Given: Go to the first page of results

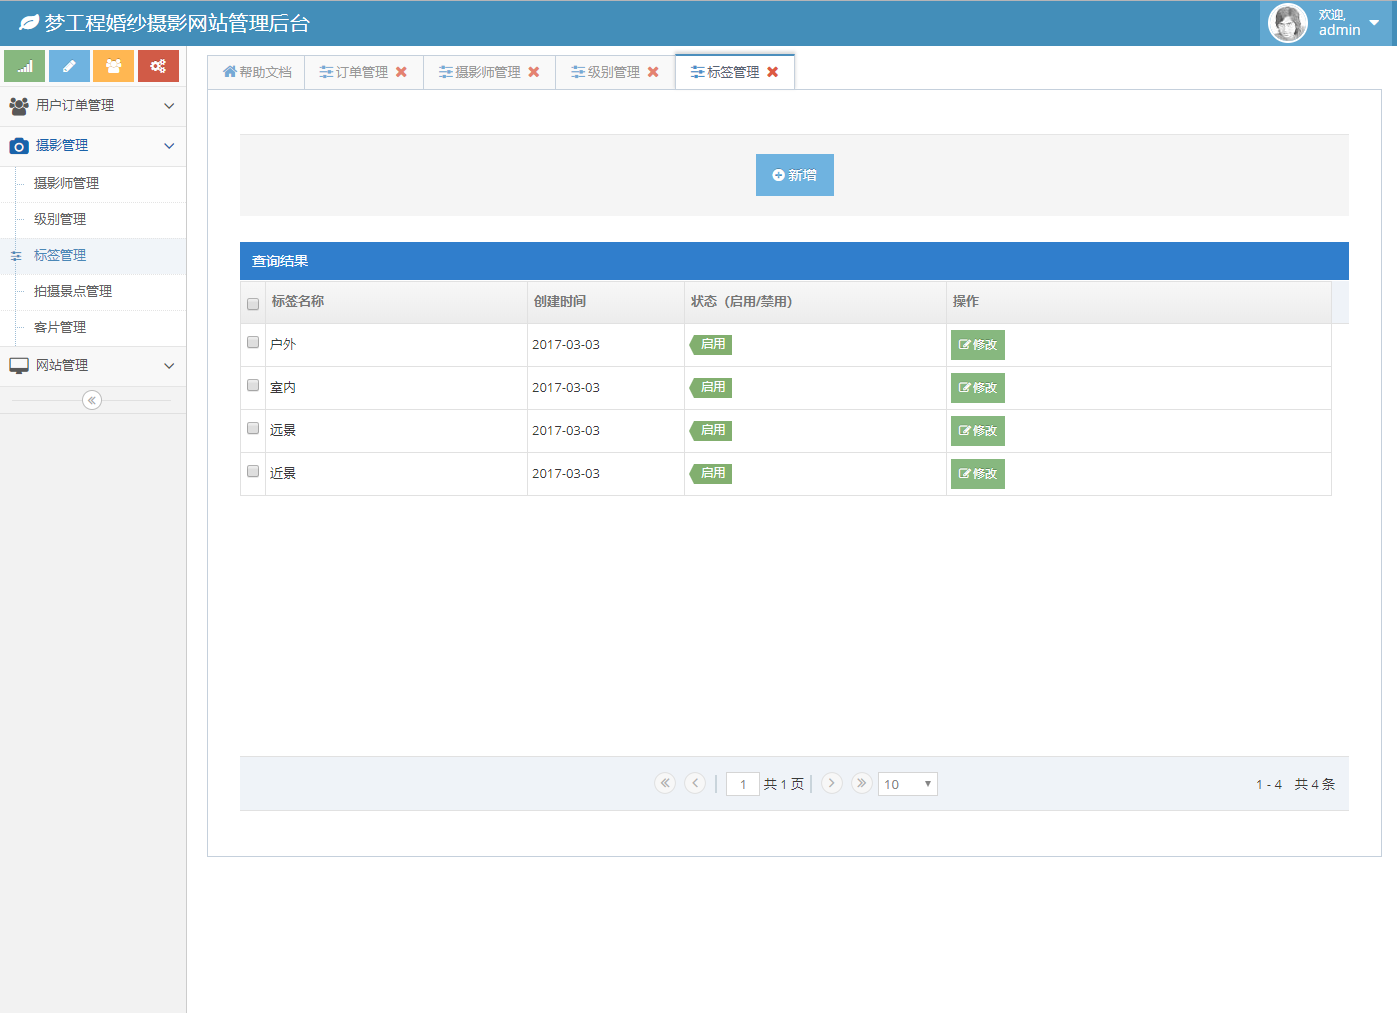Looking at the screenshot, I should click(665, 783).
